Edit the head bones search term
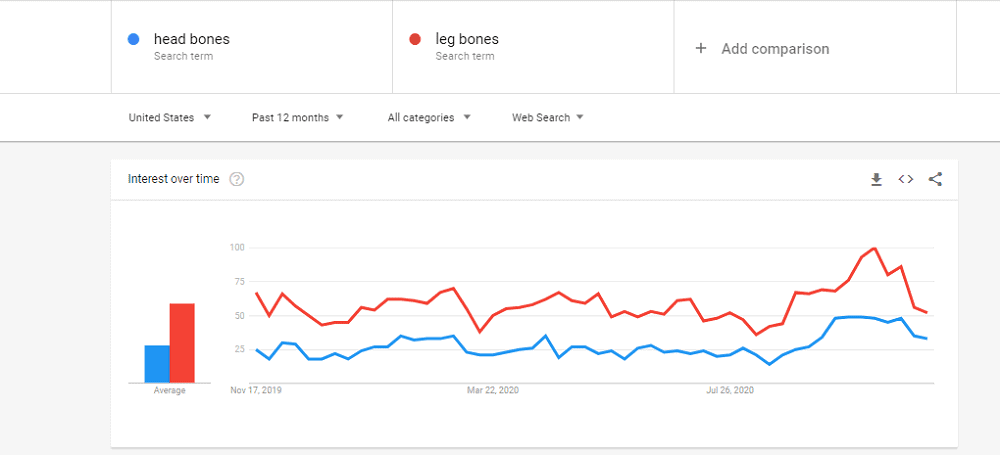Screen dimensions: 1000x455 [191, 40]
